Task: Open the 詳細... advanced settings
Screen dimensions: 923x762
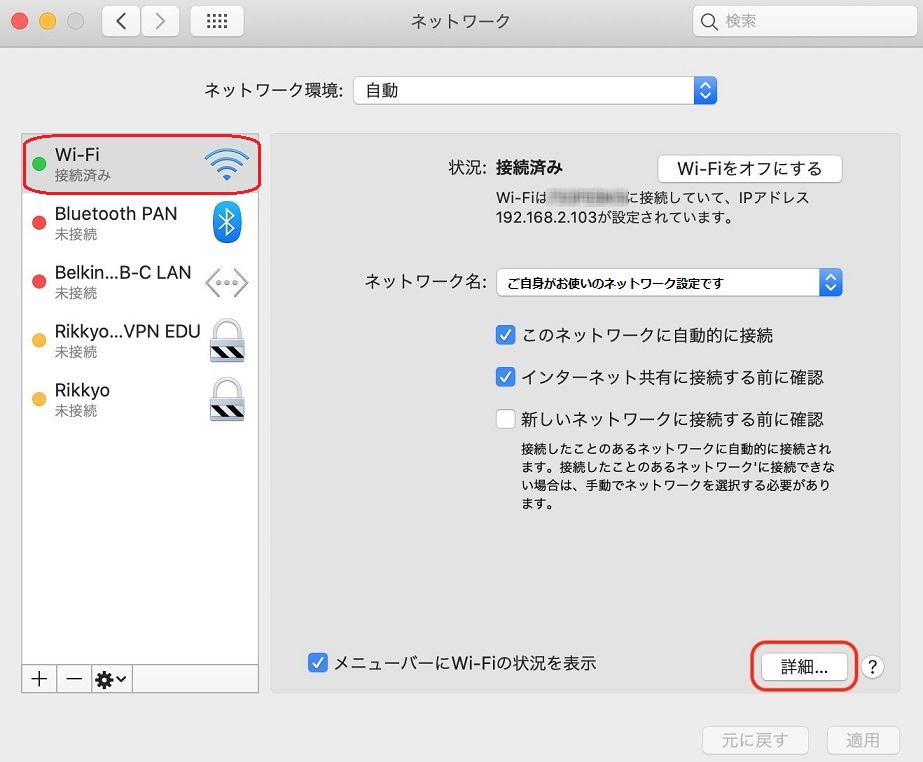Action: coord(804,667)
